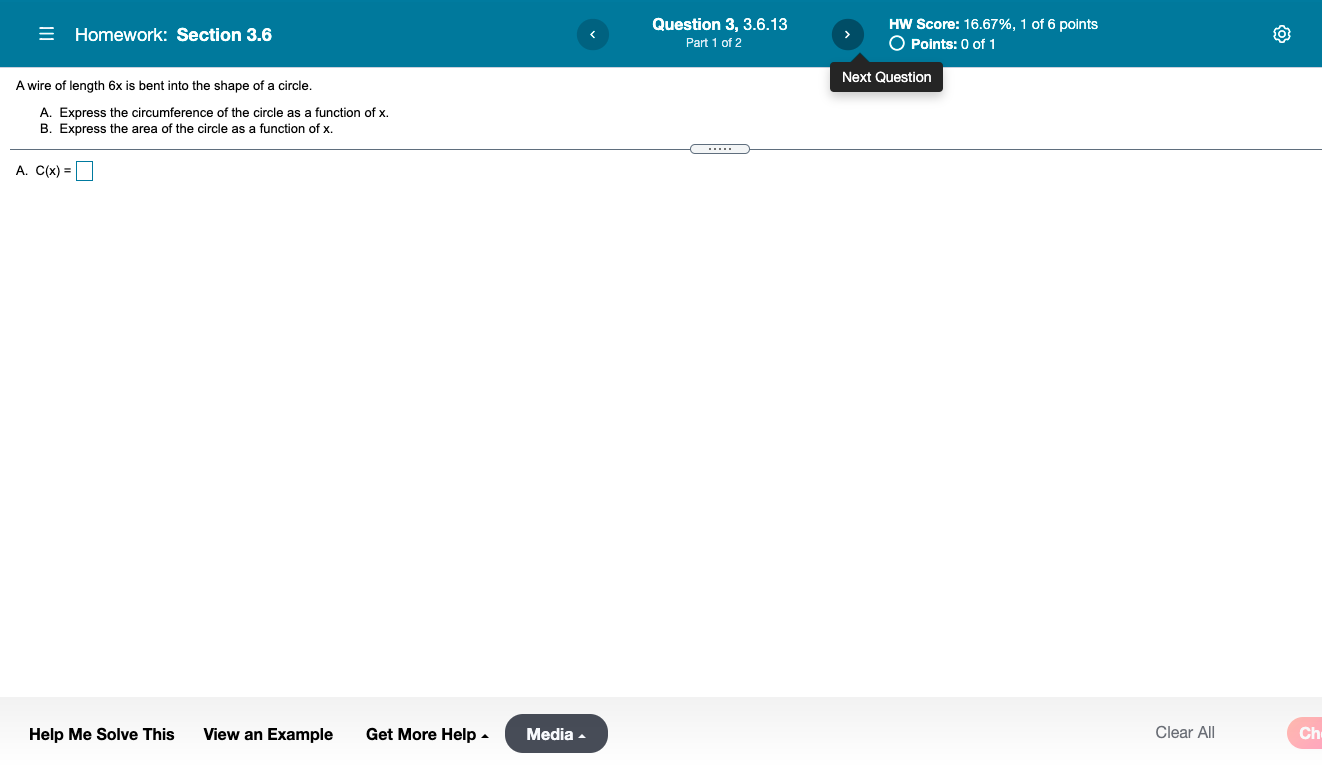
Task: Open the hamburger navigation menu
Action: point(46,34)
